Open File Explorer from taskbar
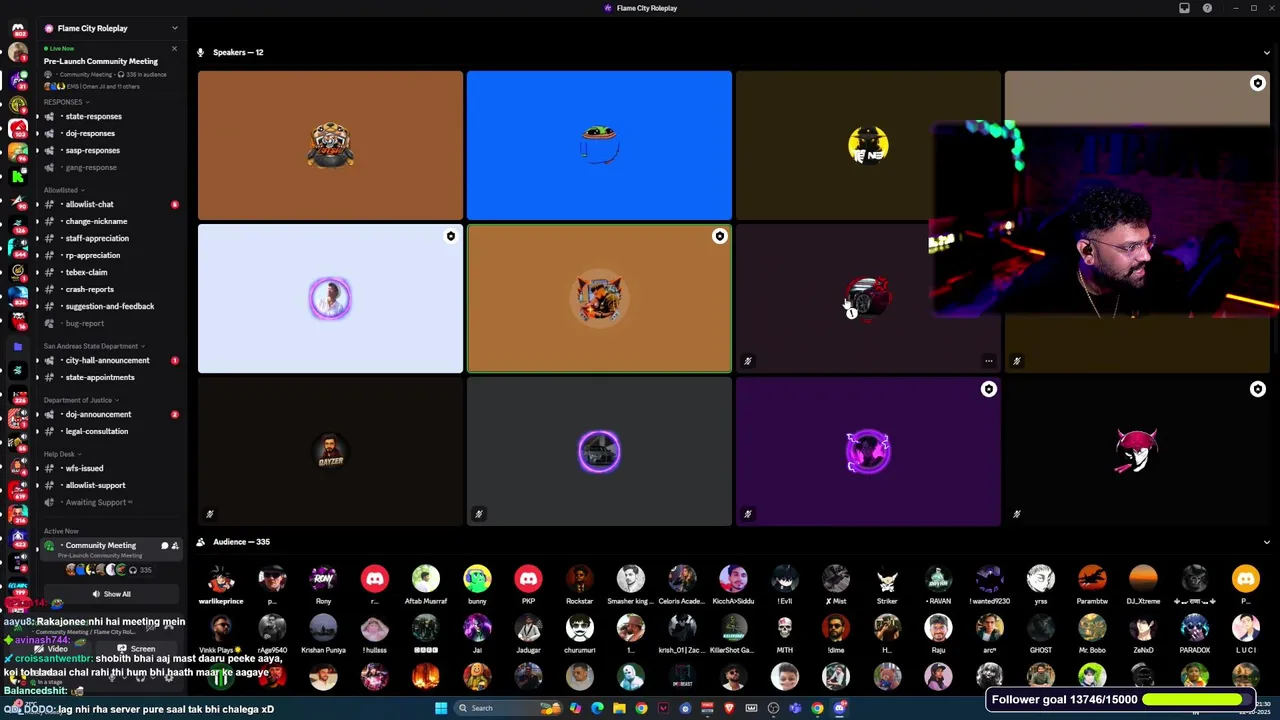 tap(619, 708)
